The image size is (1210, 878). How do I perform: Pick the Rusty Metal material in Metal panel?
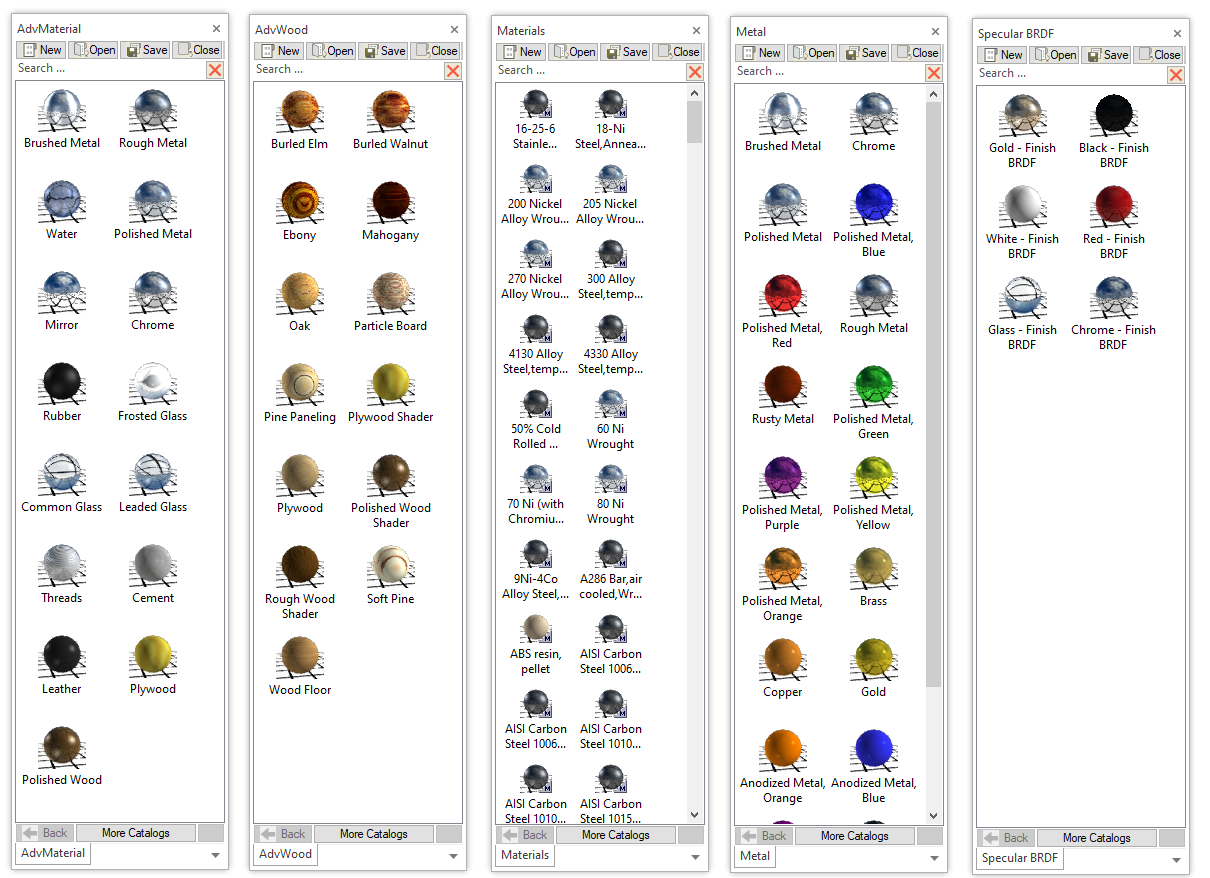tap(783, 395)
